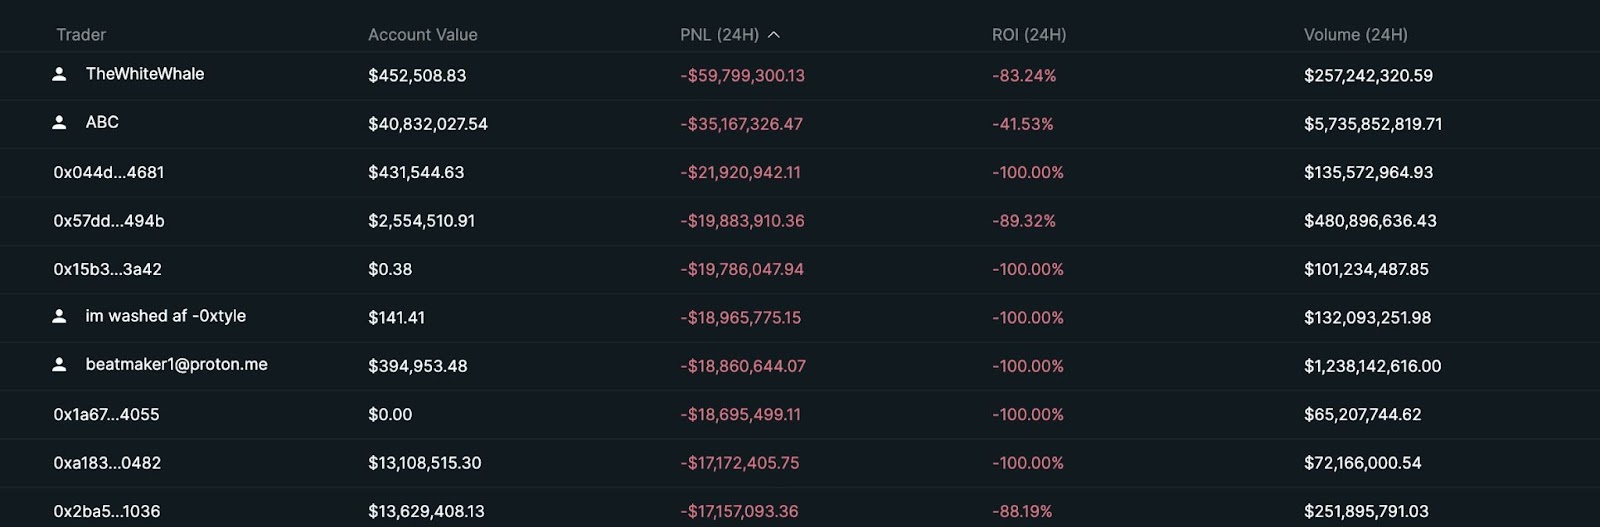Click the avatar icon for im washed af

click(59, 316)
